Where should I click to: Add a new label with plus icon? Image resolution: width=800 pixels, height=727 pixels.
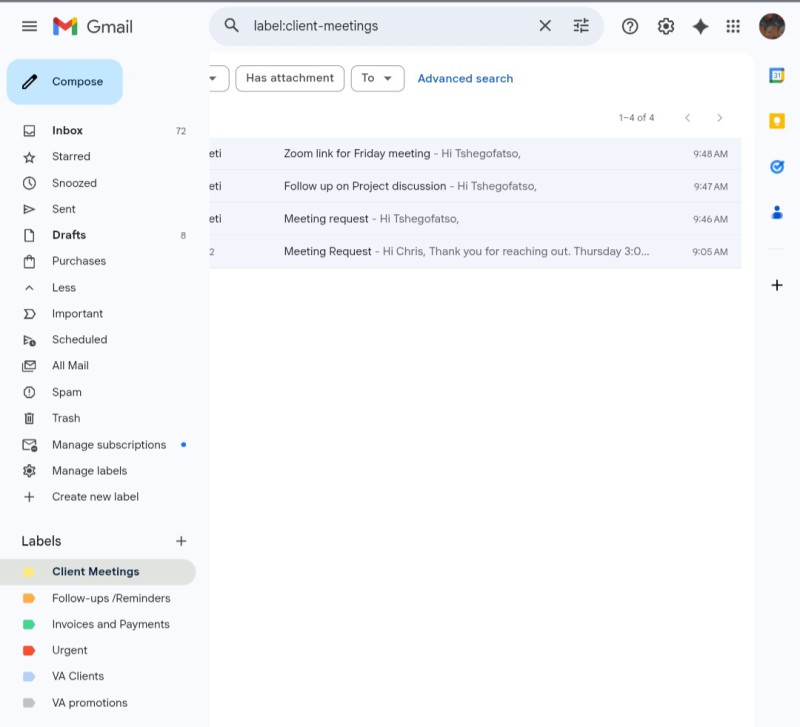point(181,541)
